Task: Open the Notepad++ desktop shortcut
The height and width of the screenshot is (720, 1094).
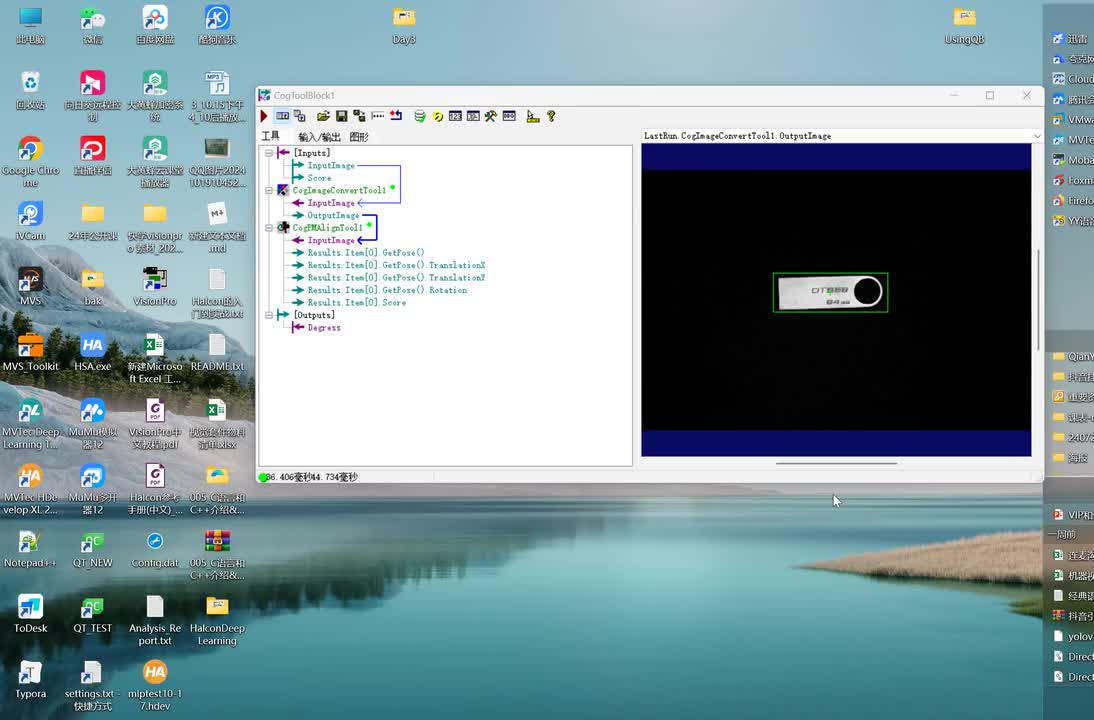Action: pos(31,549)
